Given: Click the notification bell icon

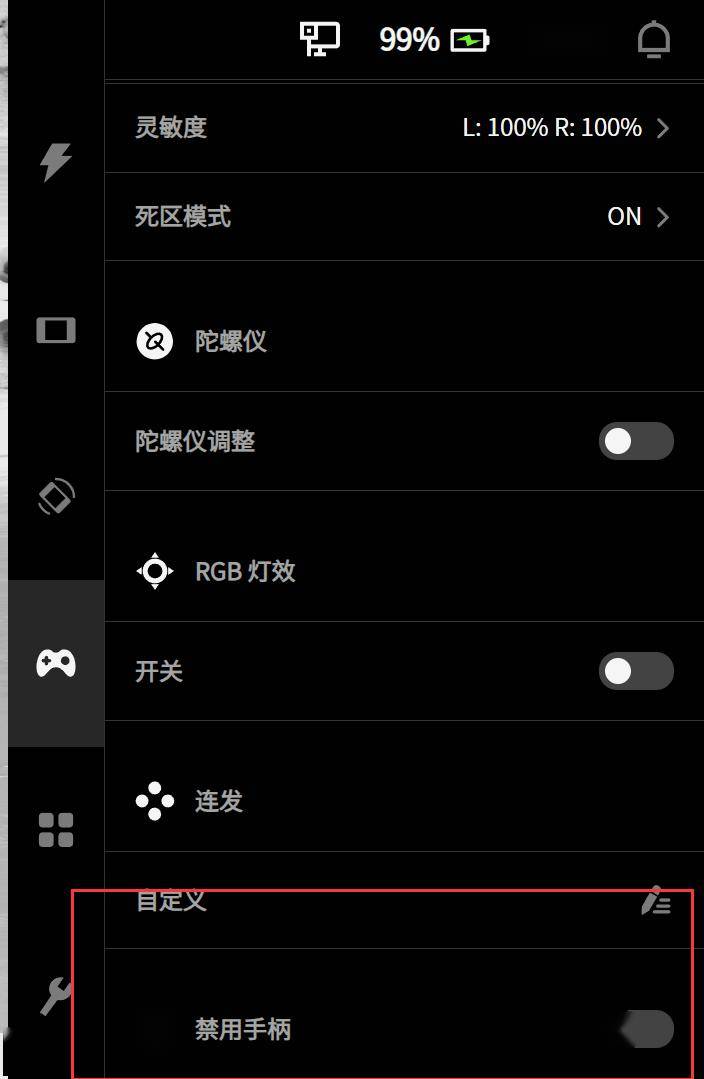Looking at the screenshot, I should pos(653,39).
